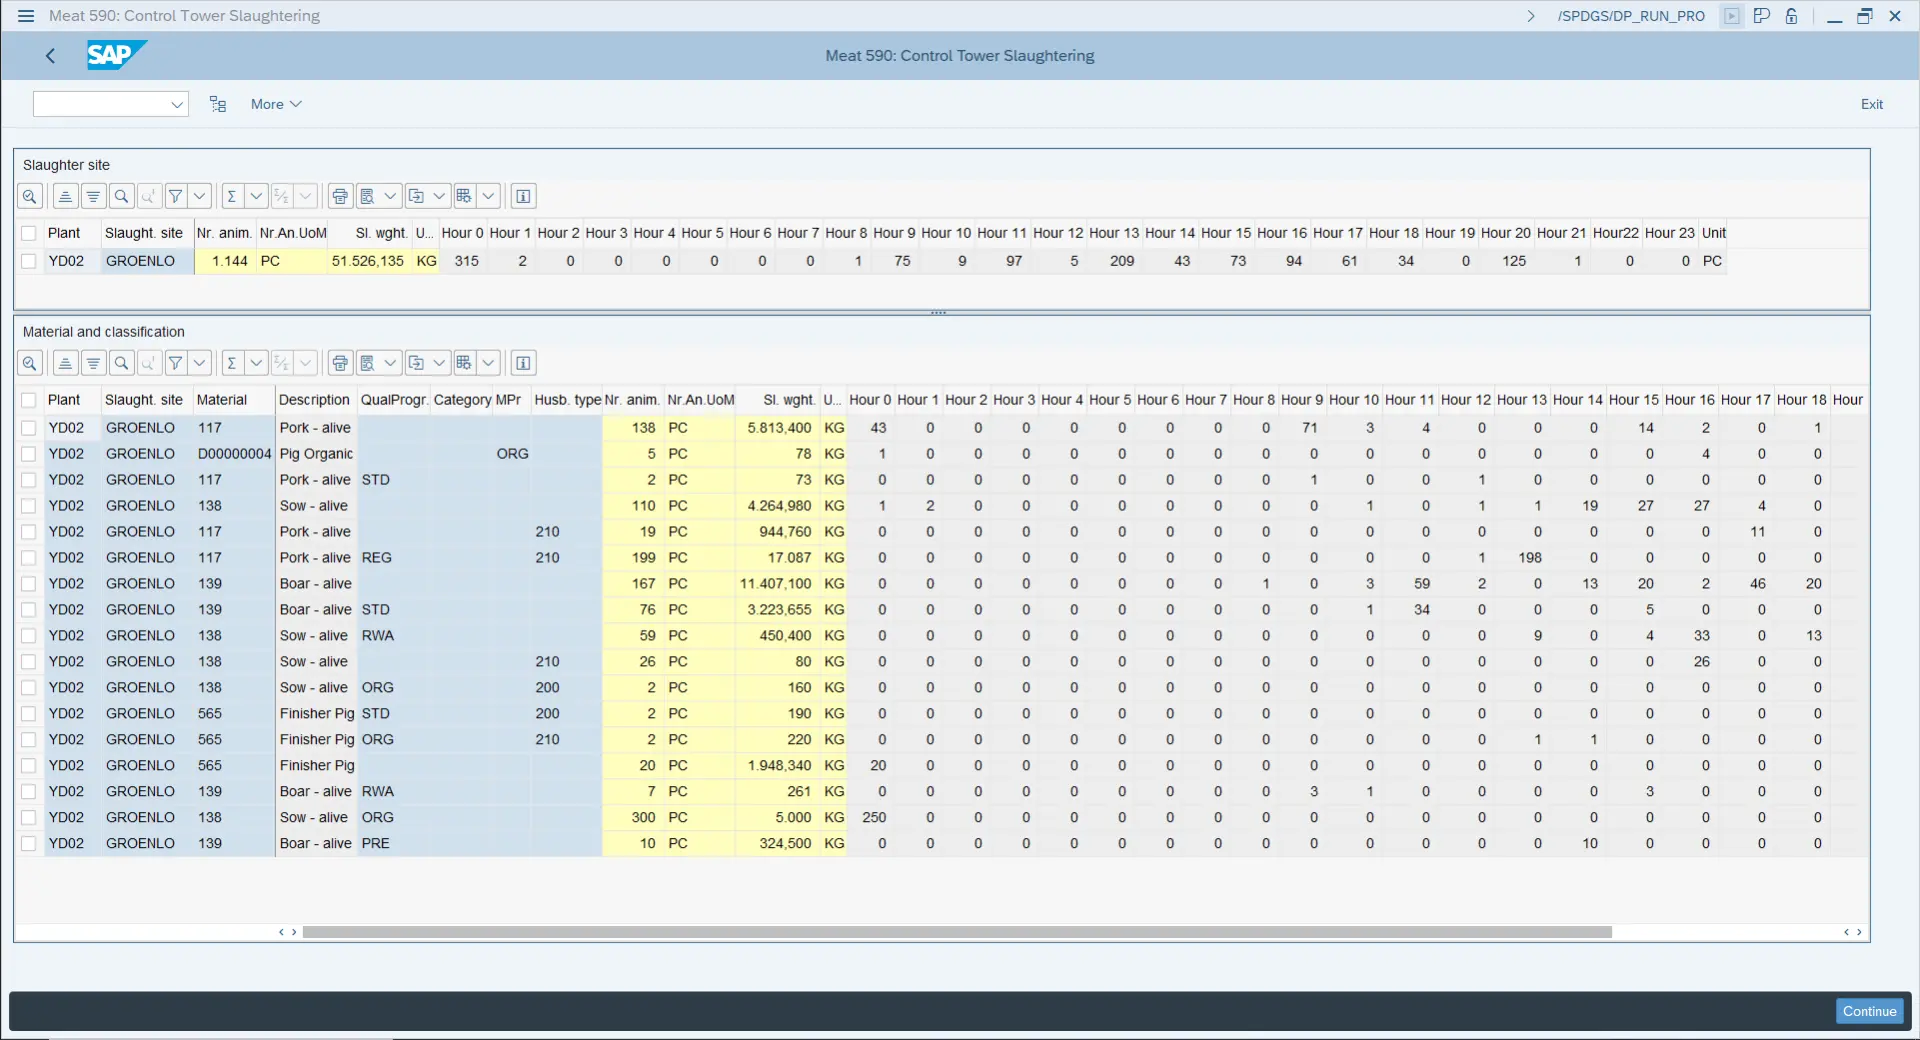The image size is (1920, 1040).
Task: Sort ascending in Material and classification toolbar
Action: (x=65, y=363)
